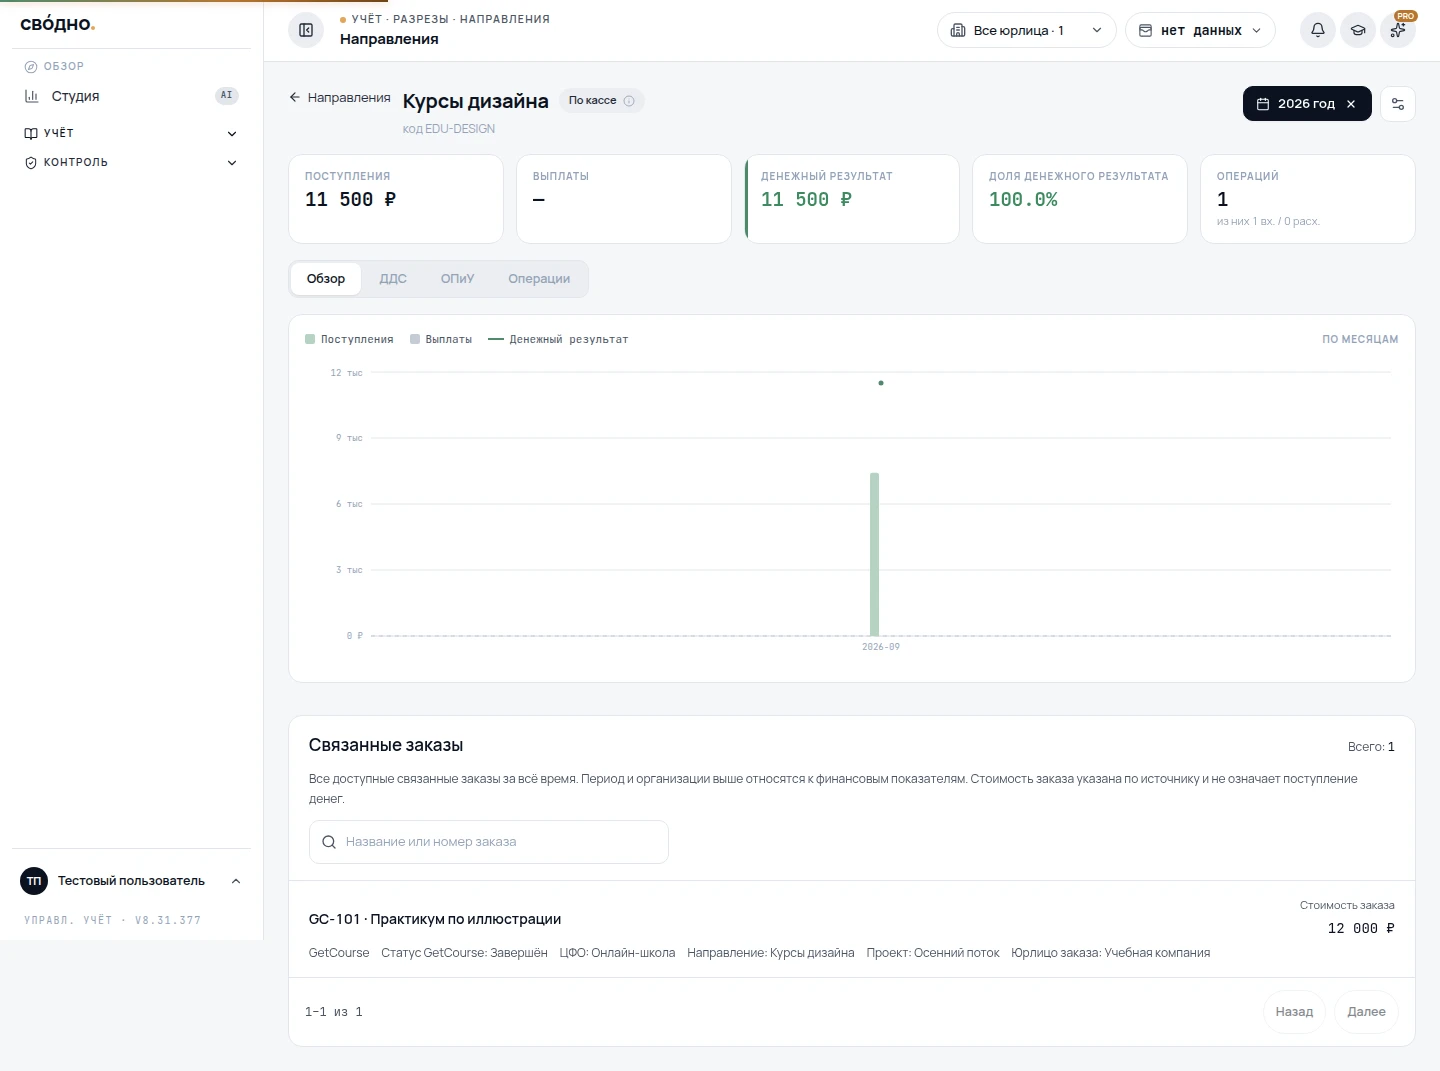Click the Назад pagination button
The image size is (1440, 1071).
tap(1294, 1012)
